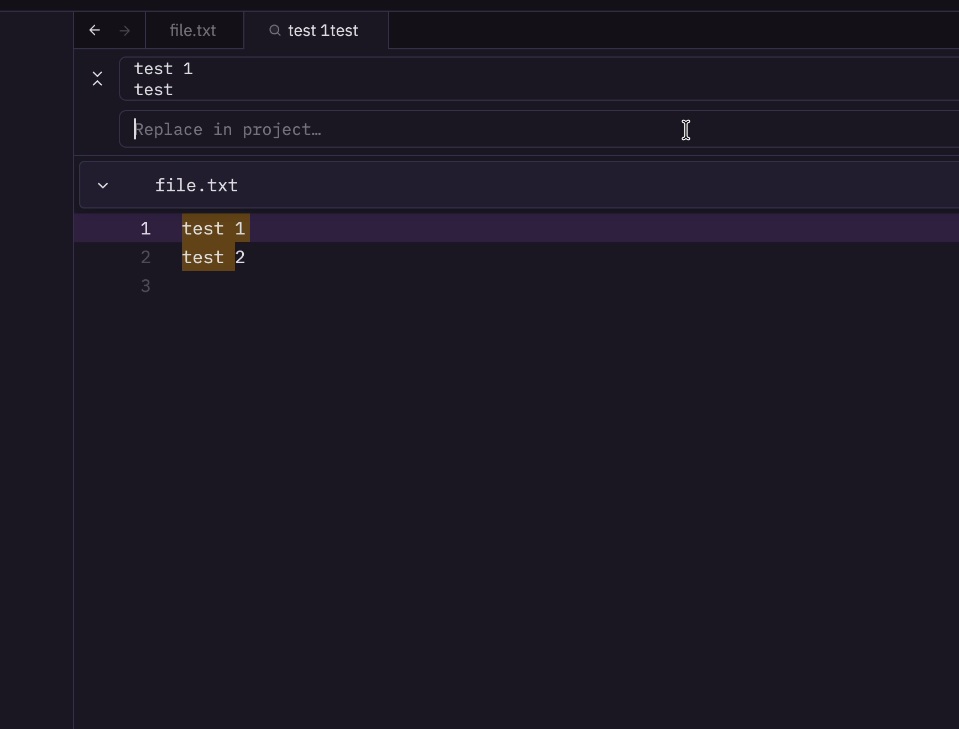The width and height of the screenshot is (959, 729).
Task: Click second line "test" in search query box
Action: tap(154, 90)
